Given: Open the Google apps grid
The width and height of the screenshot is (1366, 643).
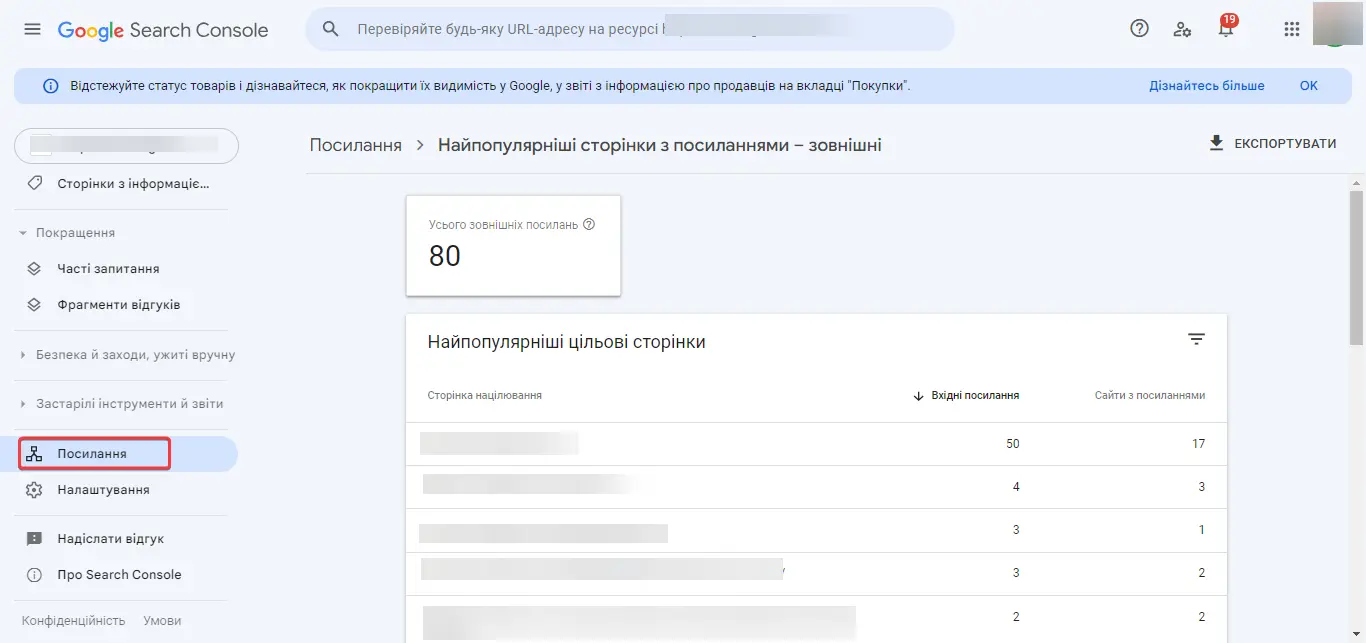Looking at the screenshot, I should 1291,29.
